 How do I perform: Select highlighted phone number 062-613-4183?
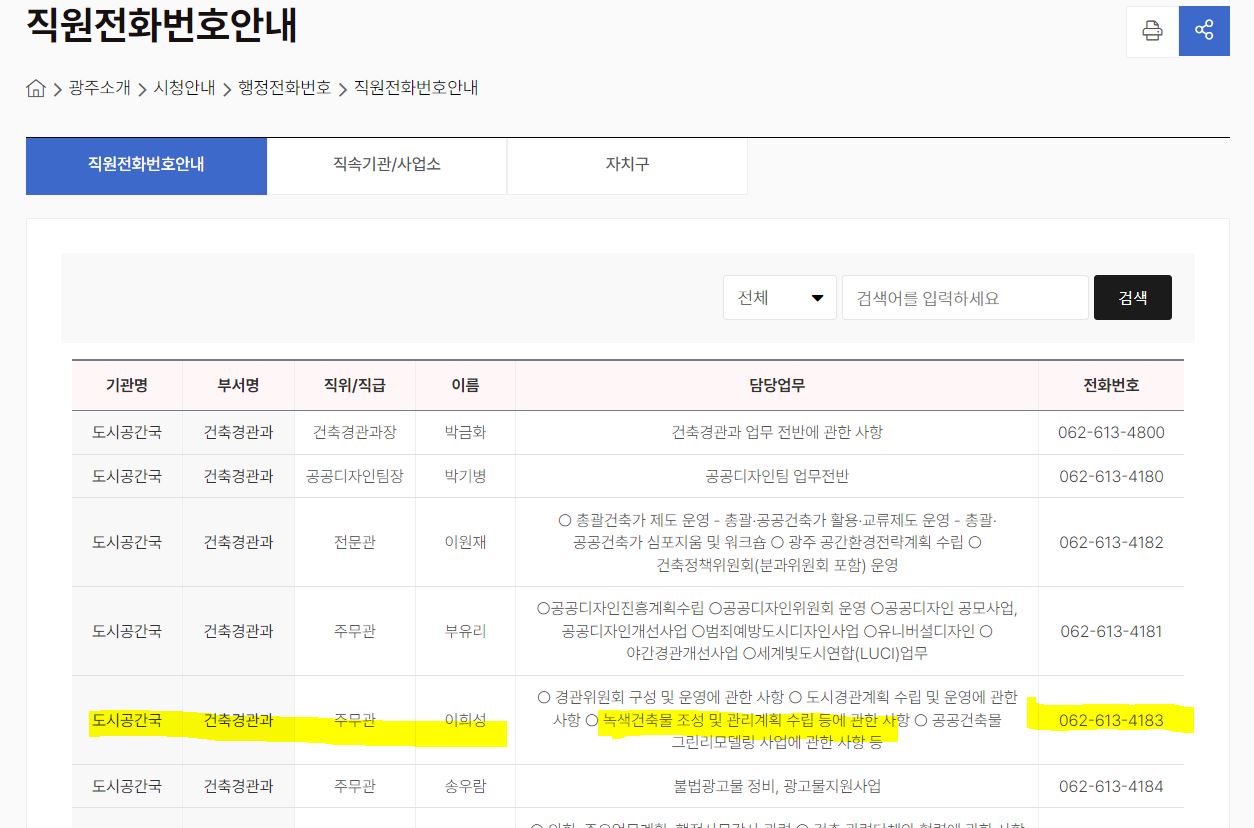(1111, 721)
